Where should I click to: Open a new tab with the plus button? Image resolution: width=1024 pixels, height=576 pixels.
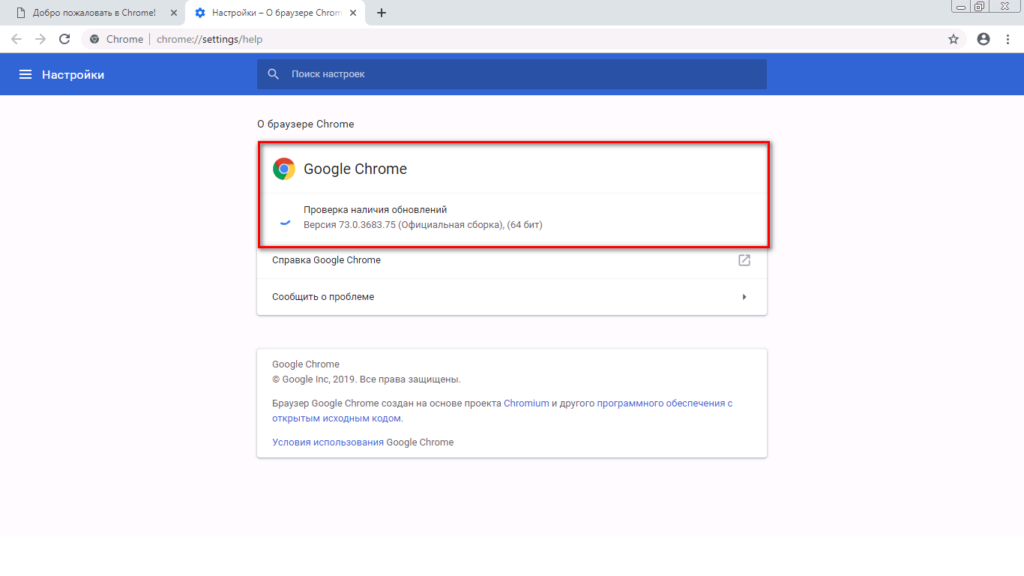point(381,12)
